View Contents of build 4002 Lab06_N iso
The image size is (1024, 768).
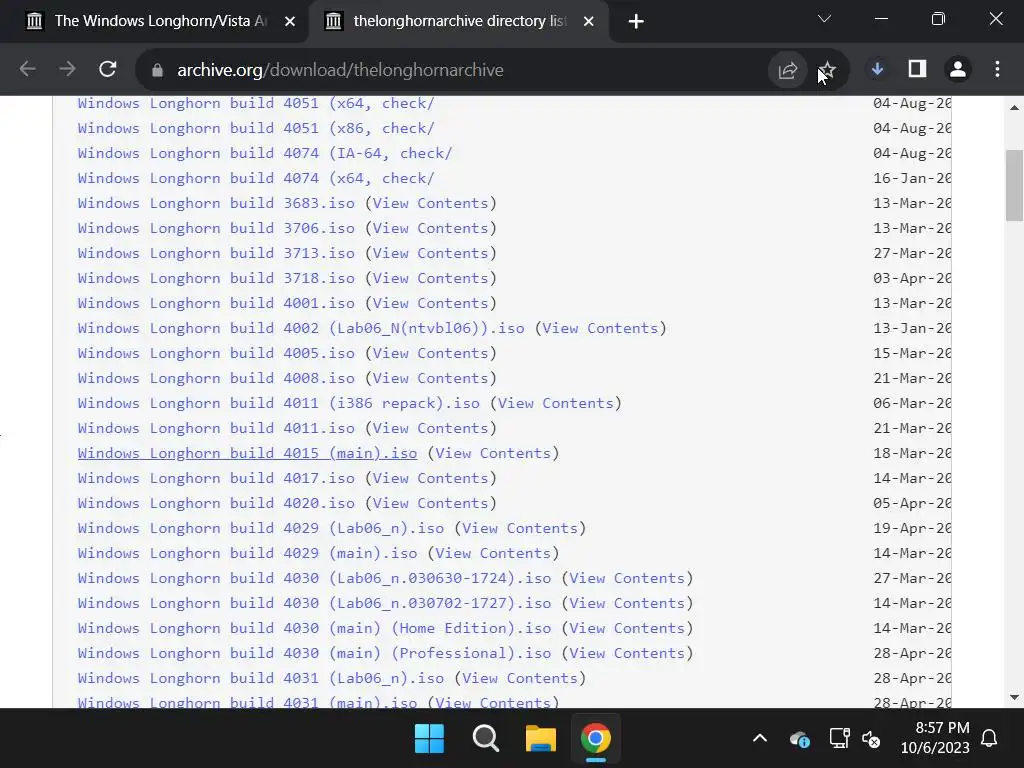click(600, 328)
